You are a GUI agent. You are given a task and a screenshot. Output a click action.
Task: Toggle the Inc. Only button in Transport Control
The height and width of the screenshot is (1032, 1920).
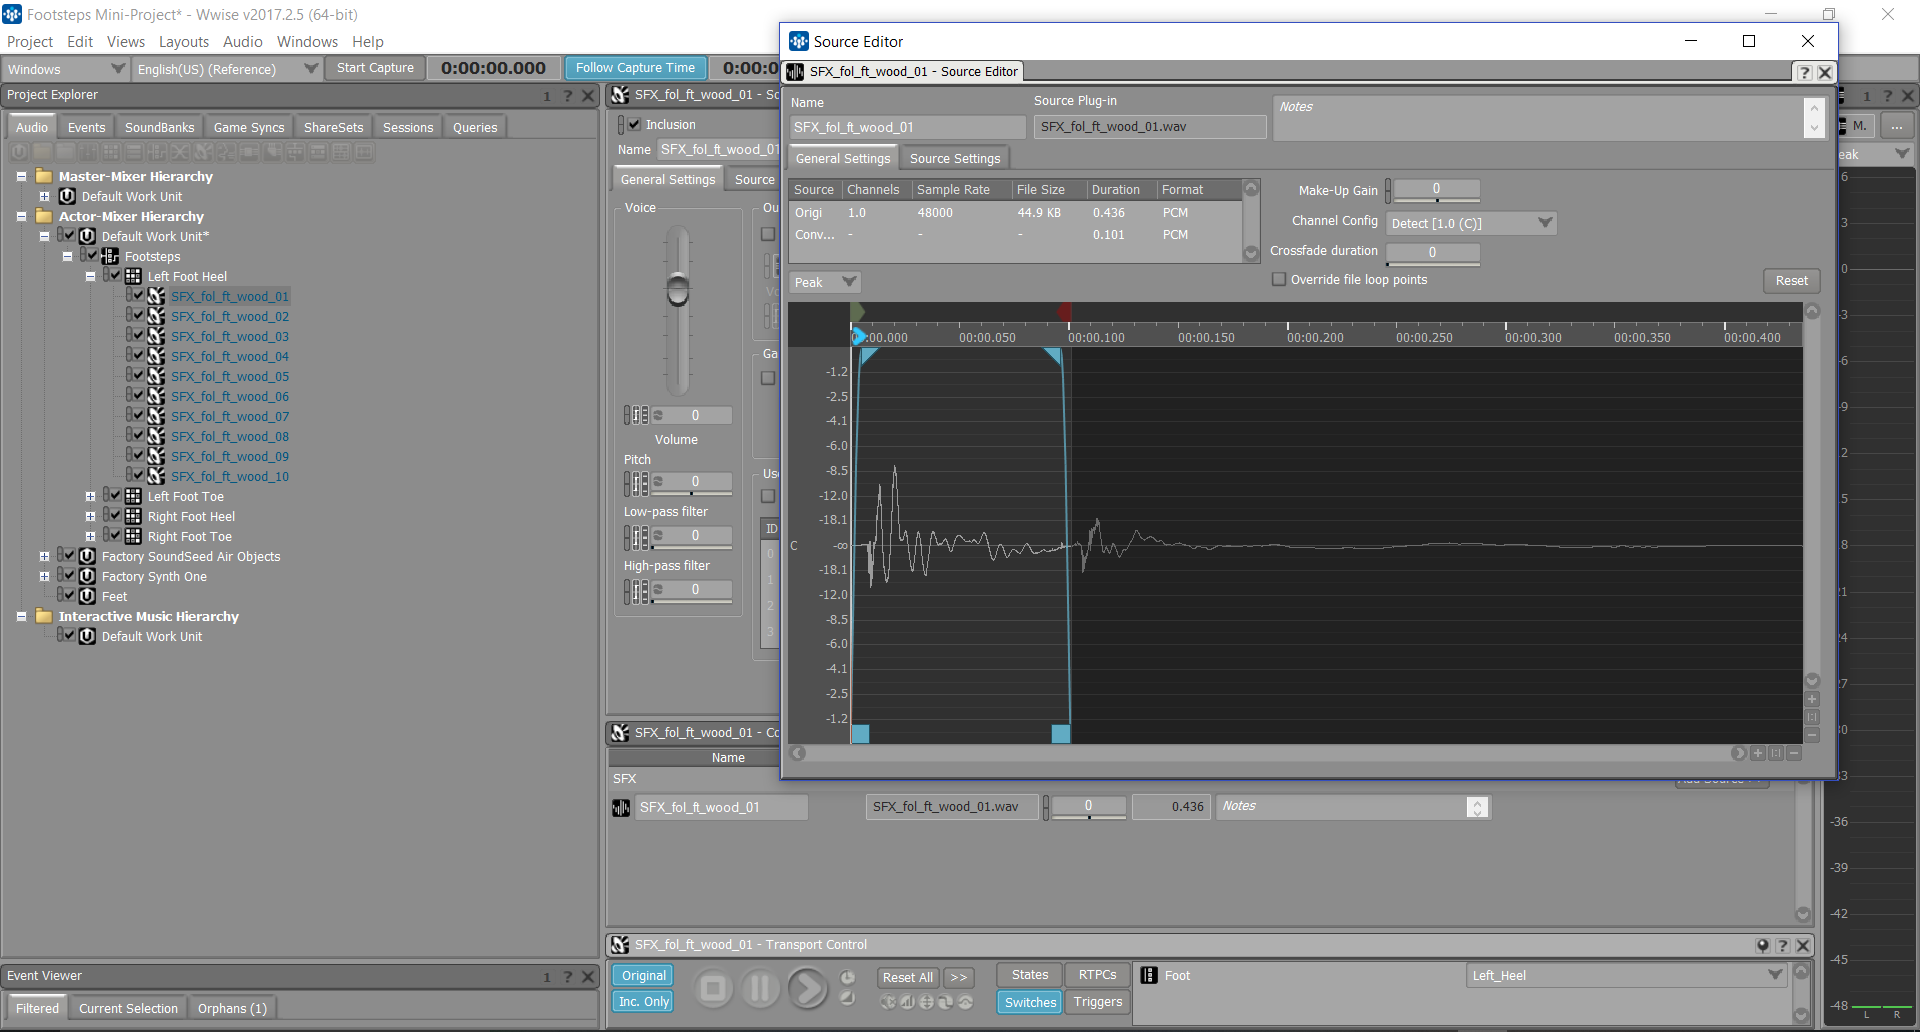pos(643,1001)
